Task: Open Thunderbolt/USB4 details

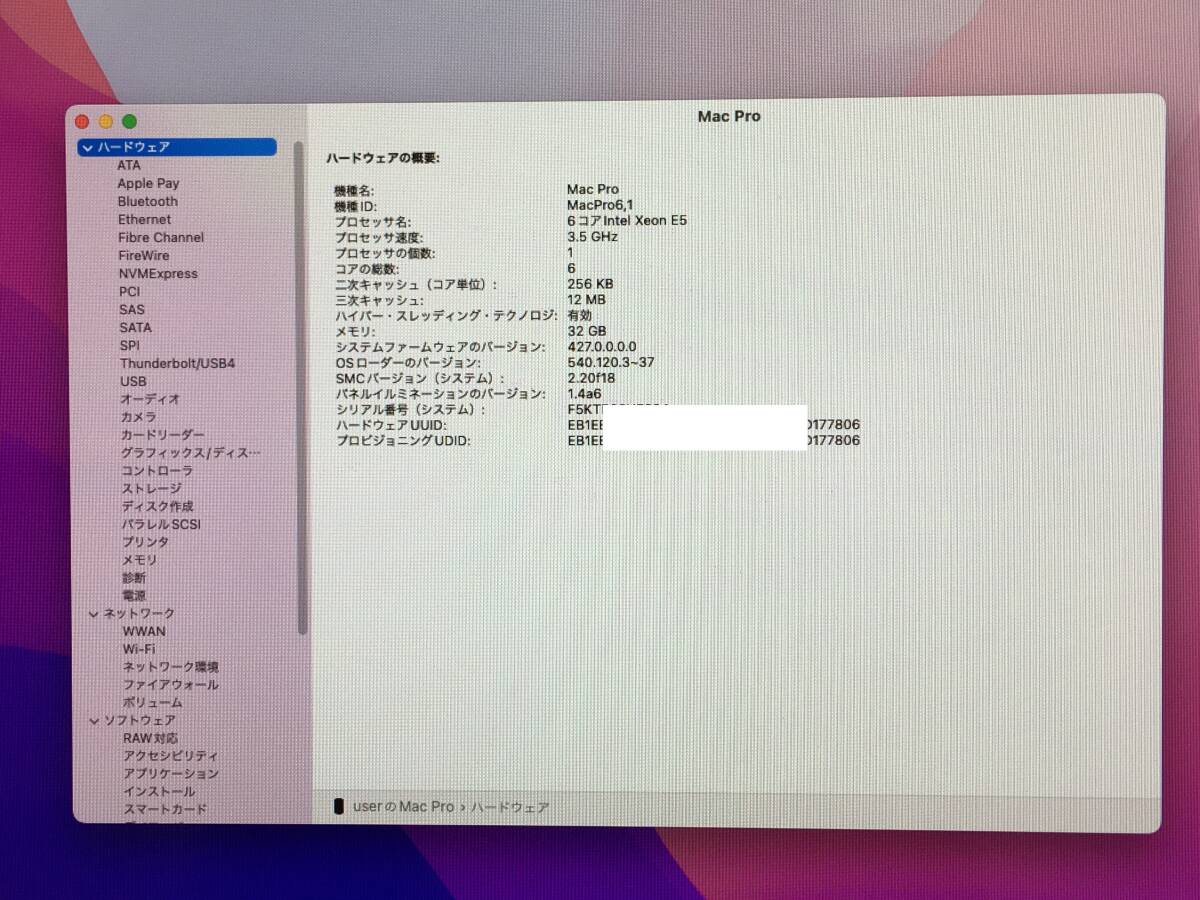Action: pos(178,363)
